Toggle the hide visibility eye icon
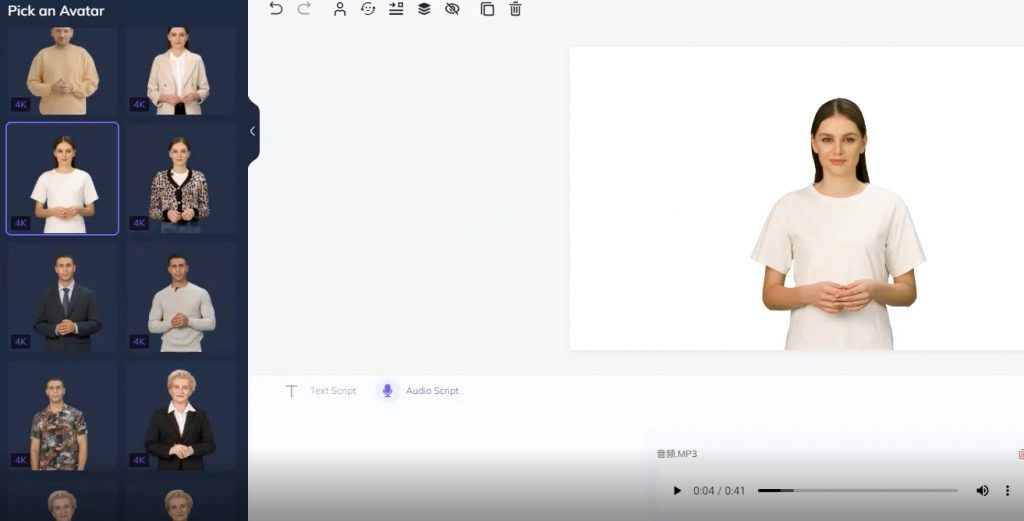 [452, 8]
